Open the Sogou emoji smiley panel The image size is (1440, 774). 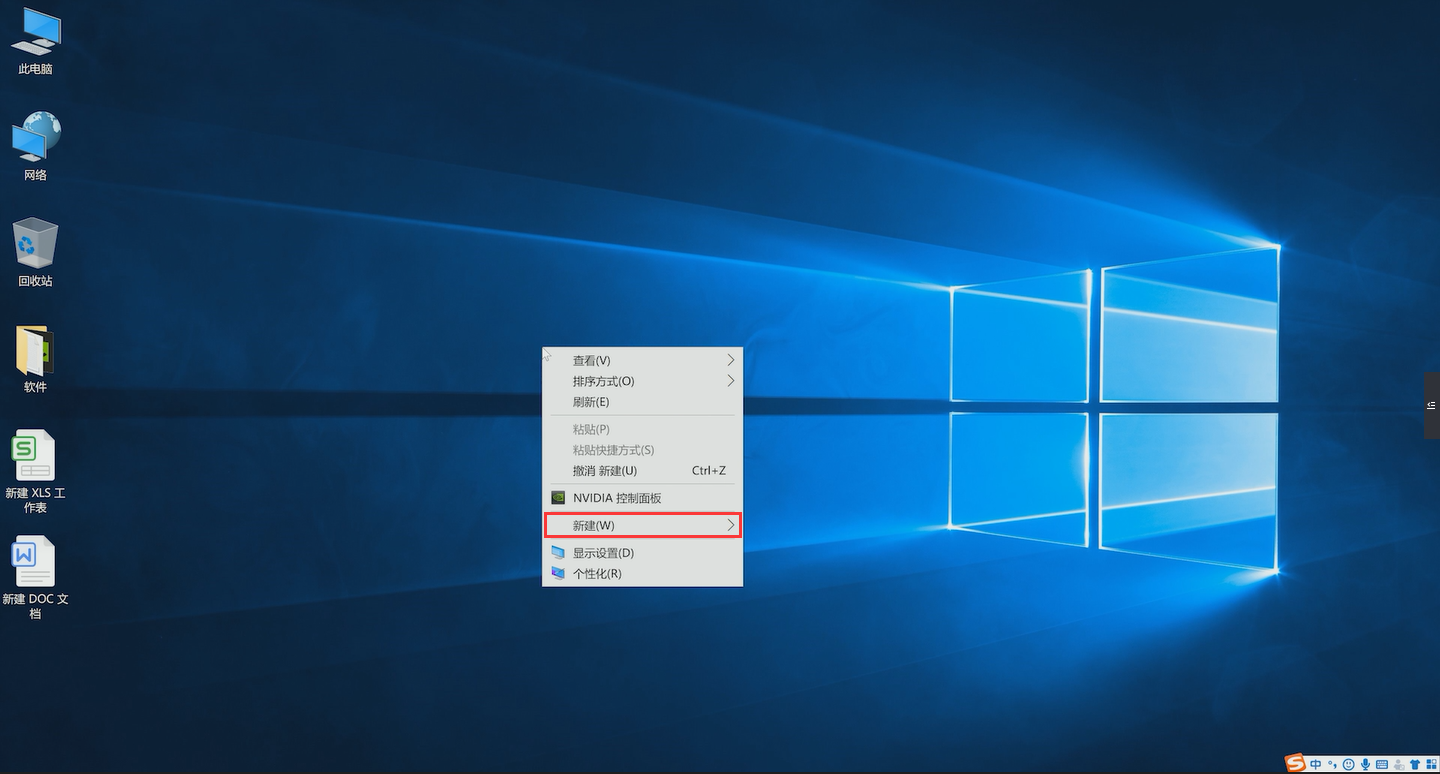tap(1348, 764)
